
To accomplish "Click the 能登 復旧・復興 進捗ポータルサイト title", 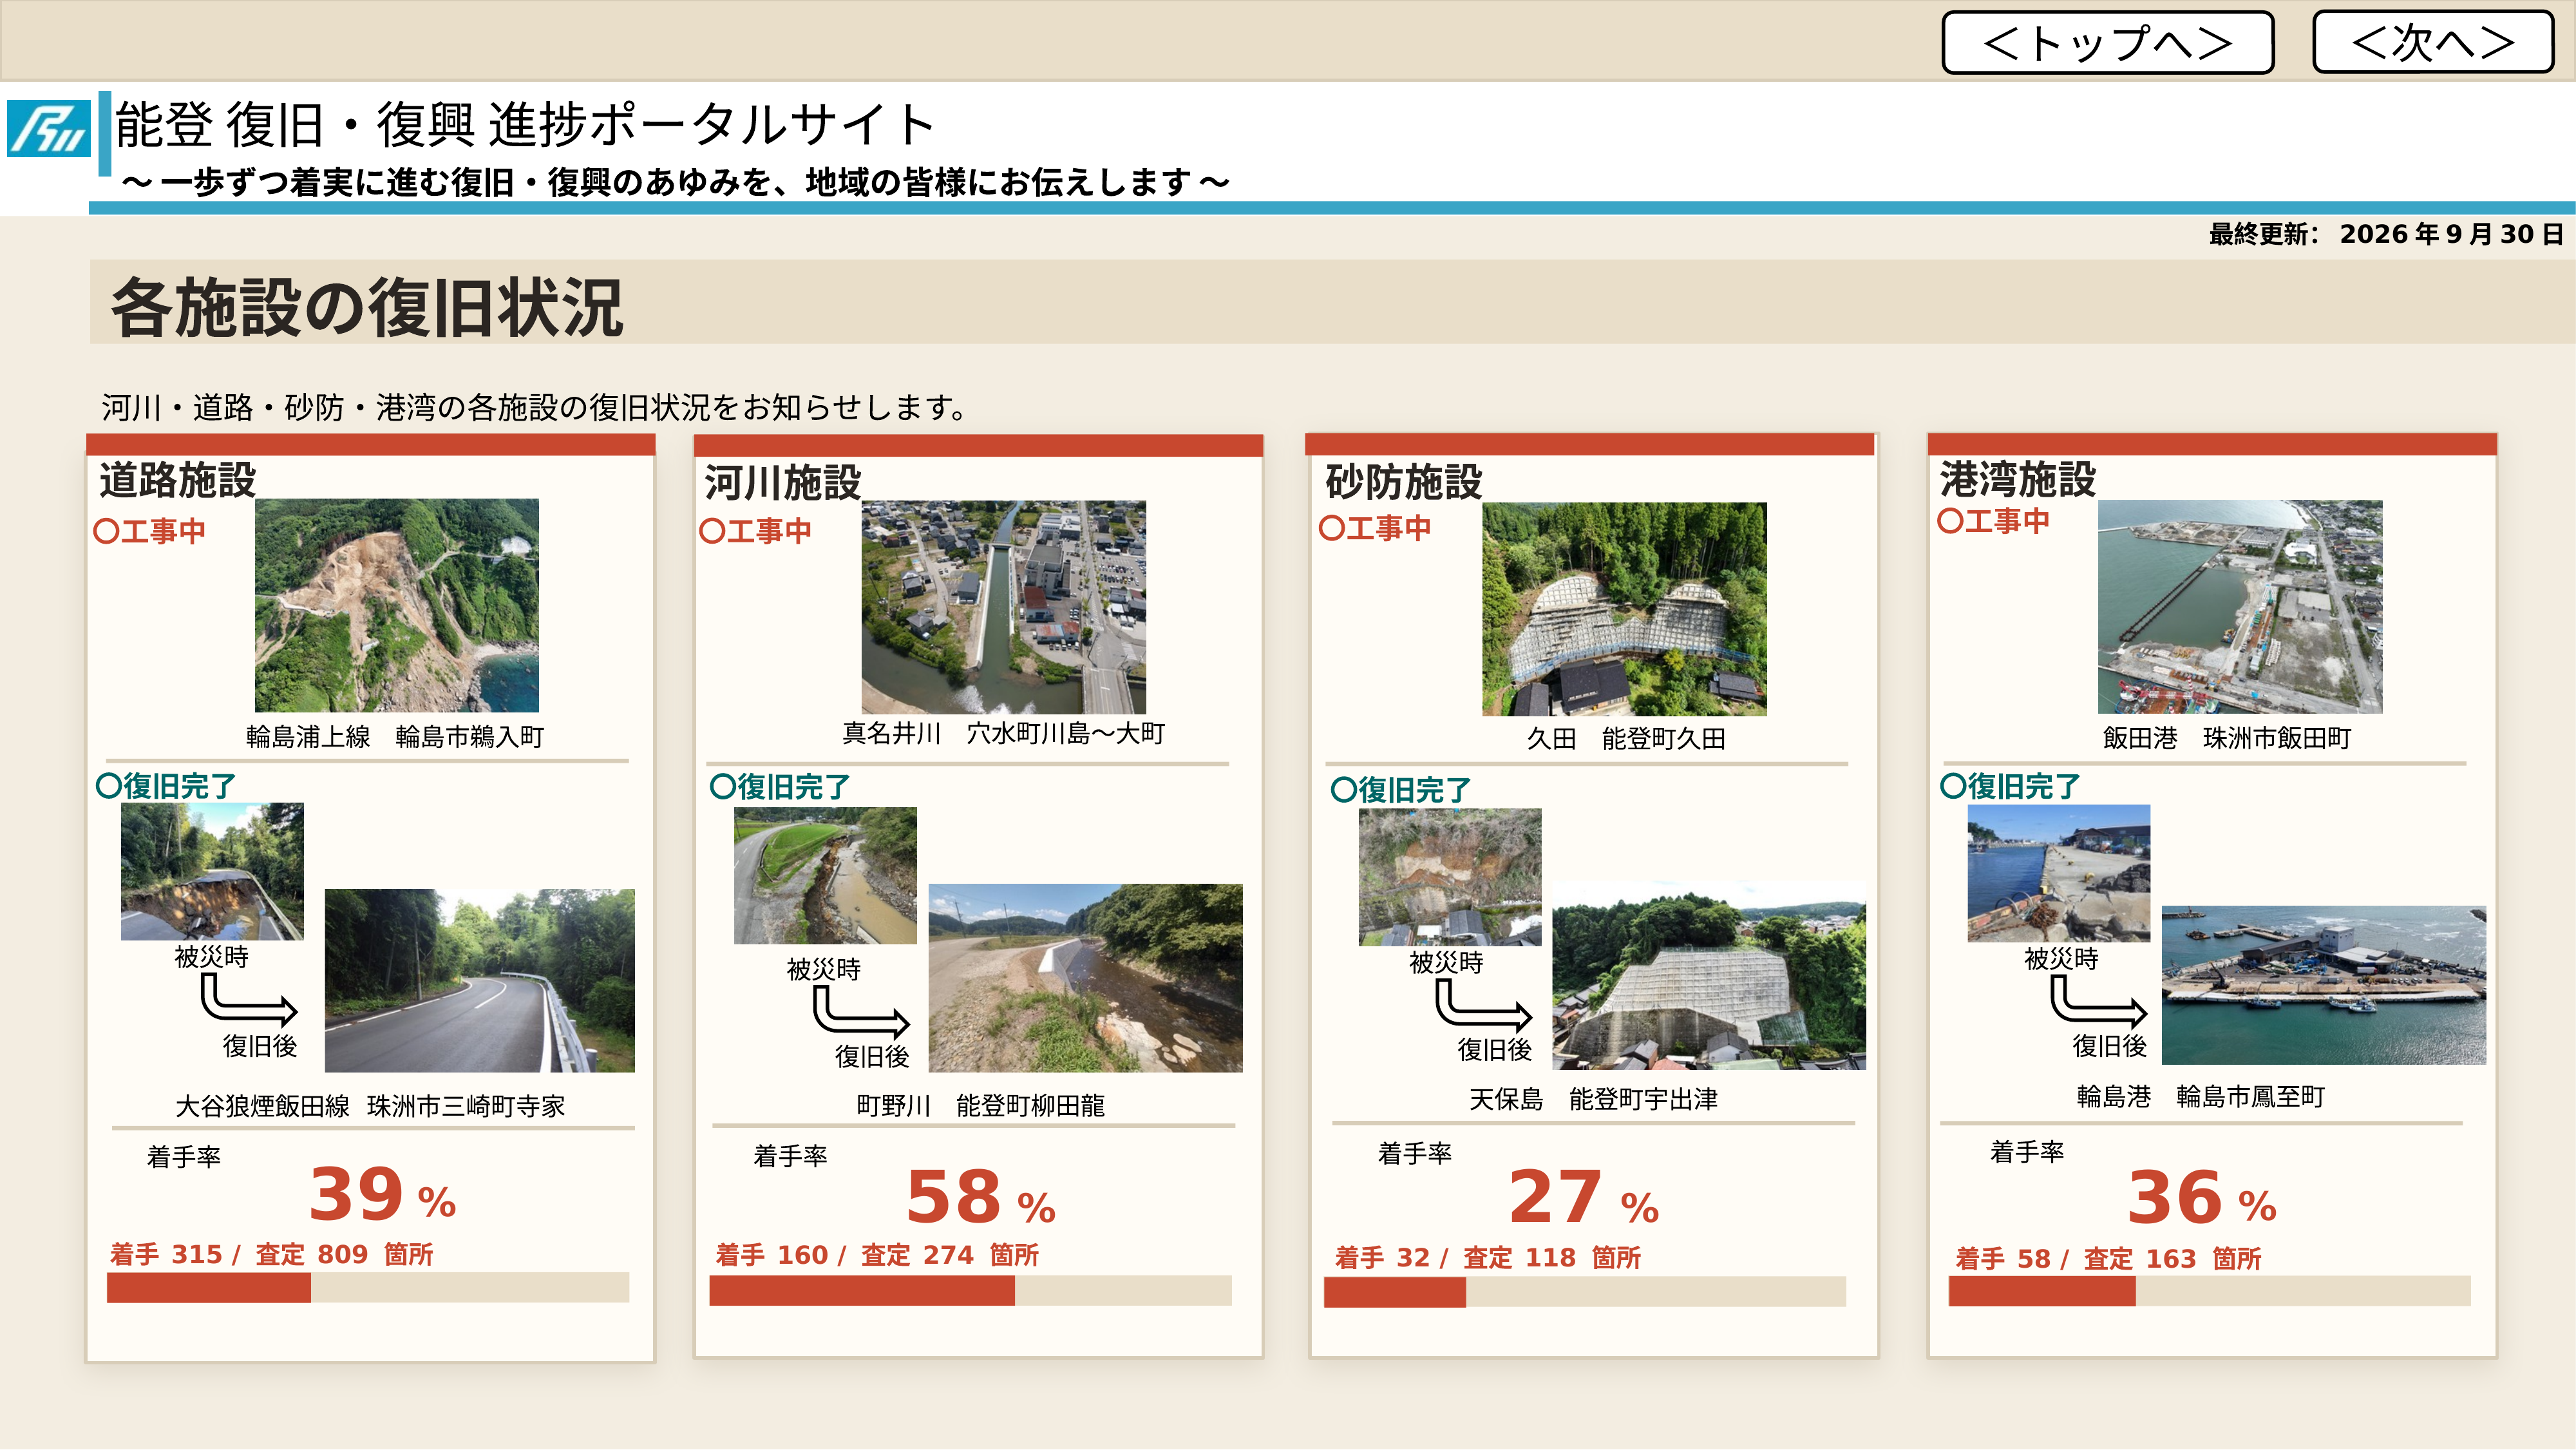I will (525, 125).
